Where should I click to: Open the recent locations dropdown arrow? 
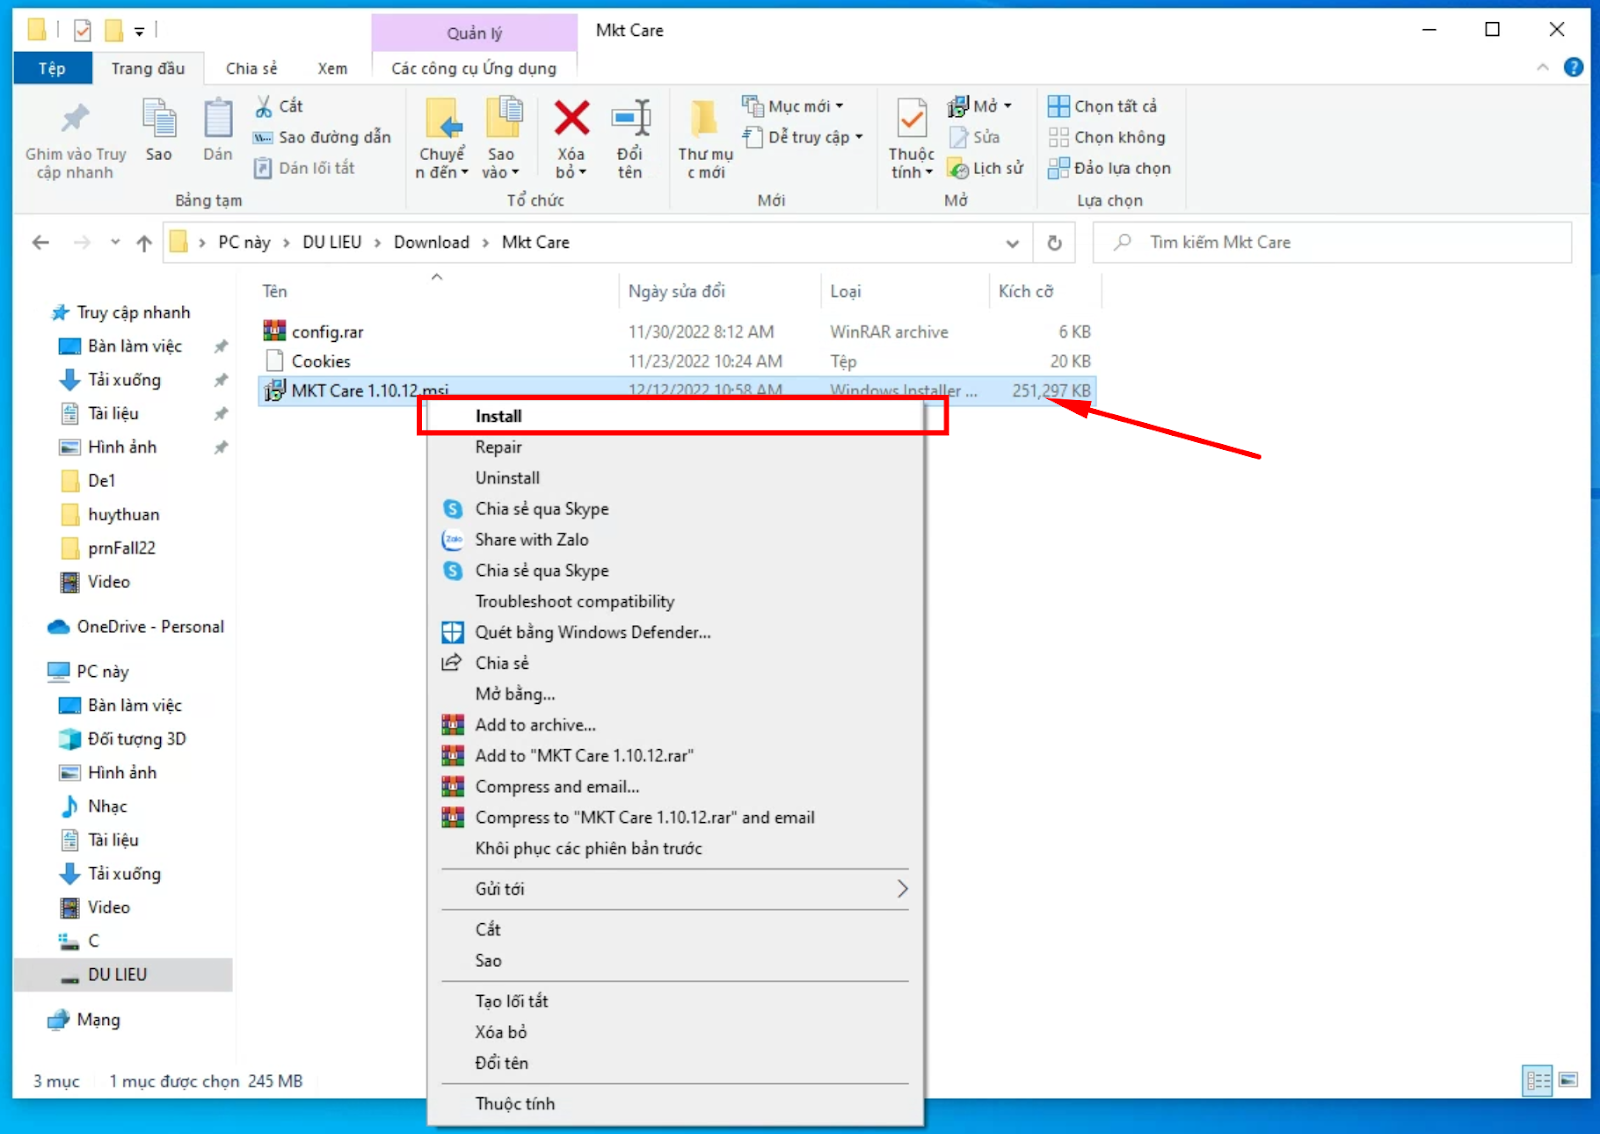point(115,242)
